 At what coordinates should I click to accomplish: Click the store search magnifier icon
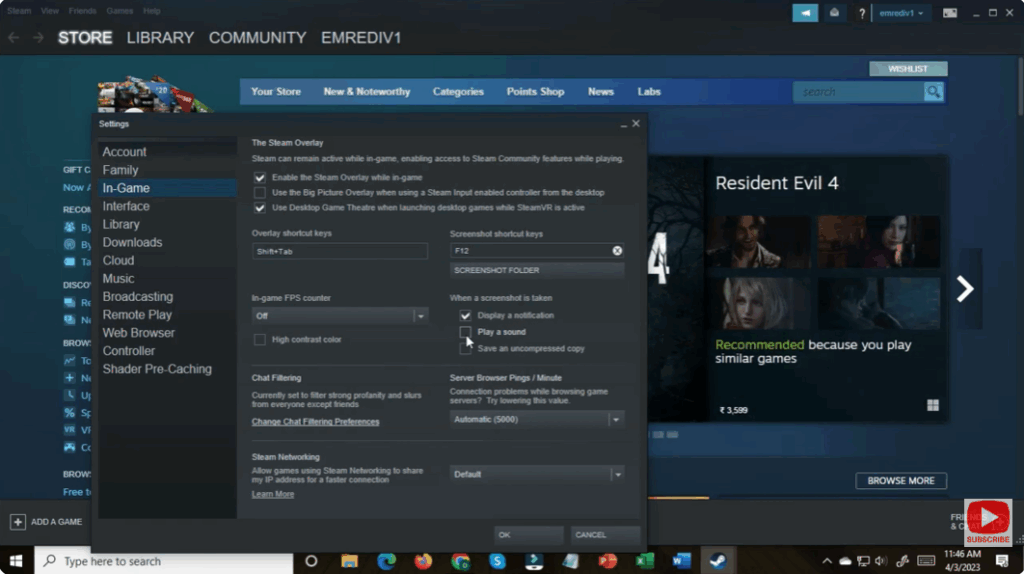[x=933, y=92]
